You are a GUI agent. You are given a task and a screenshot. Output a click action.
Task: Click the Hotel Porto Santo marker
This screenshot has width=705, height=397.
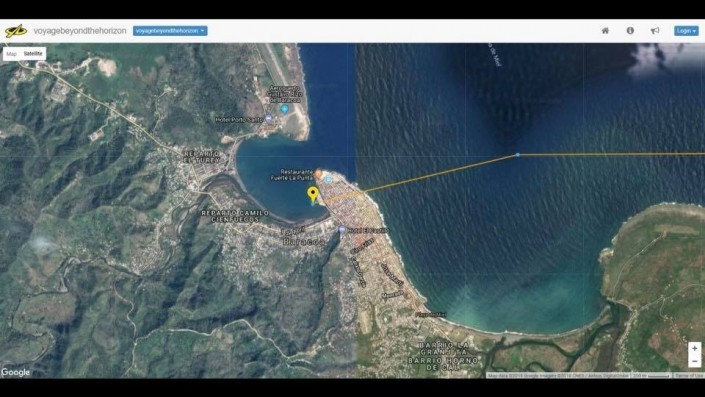click(269, 119)
